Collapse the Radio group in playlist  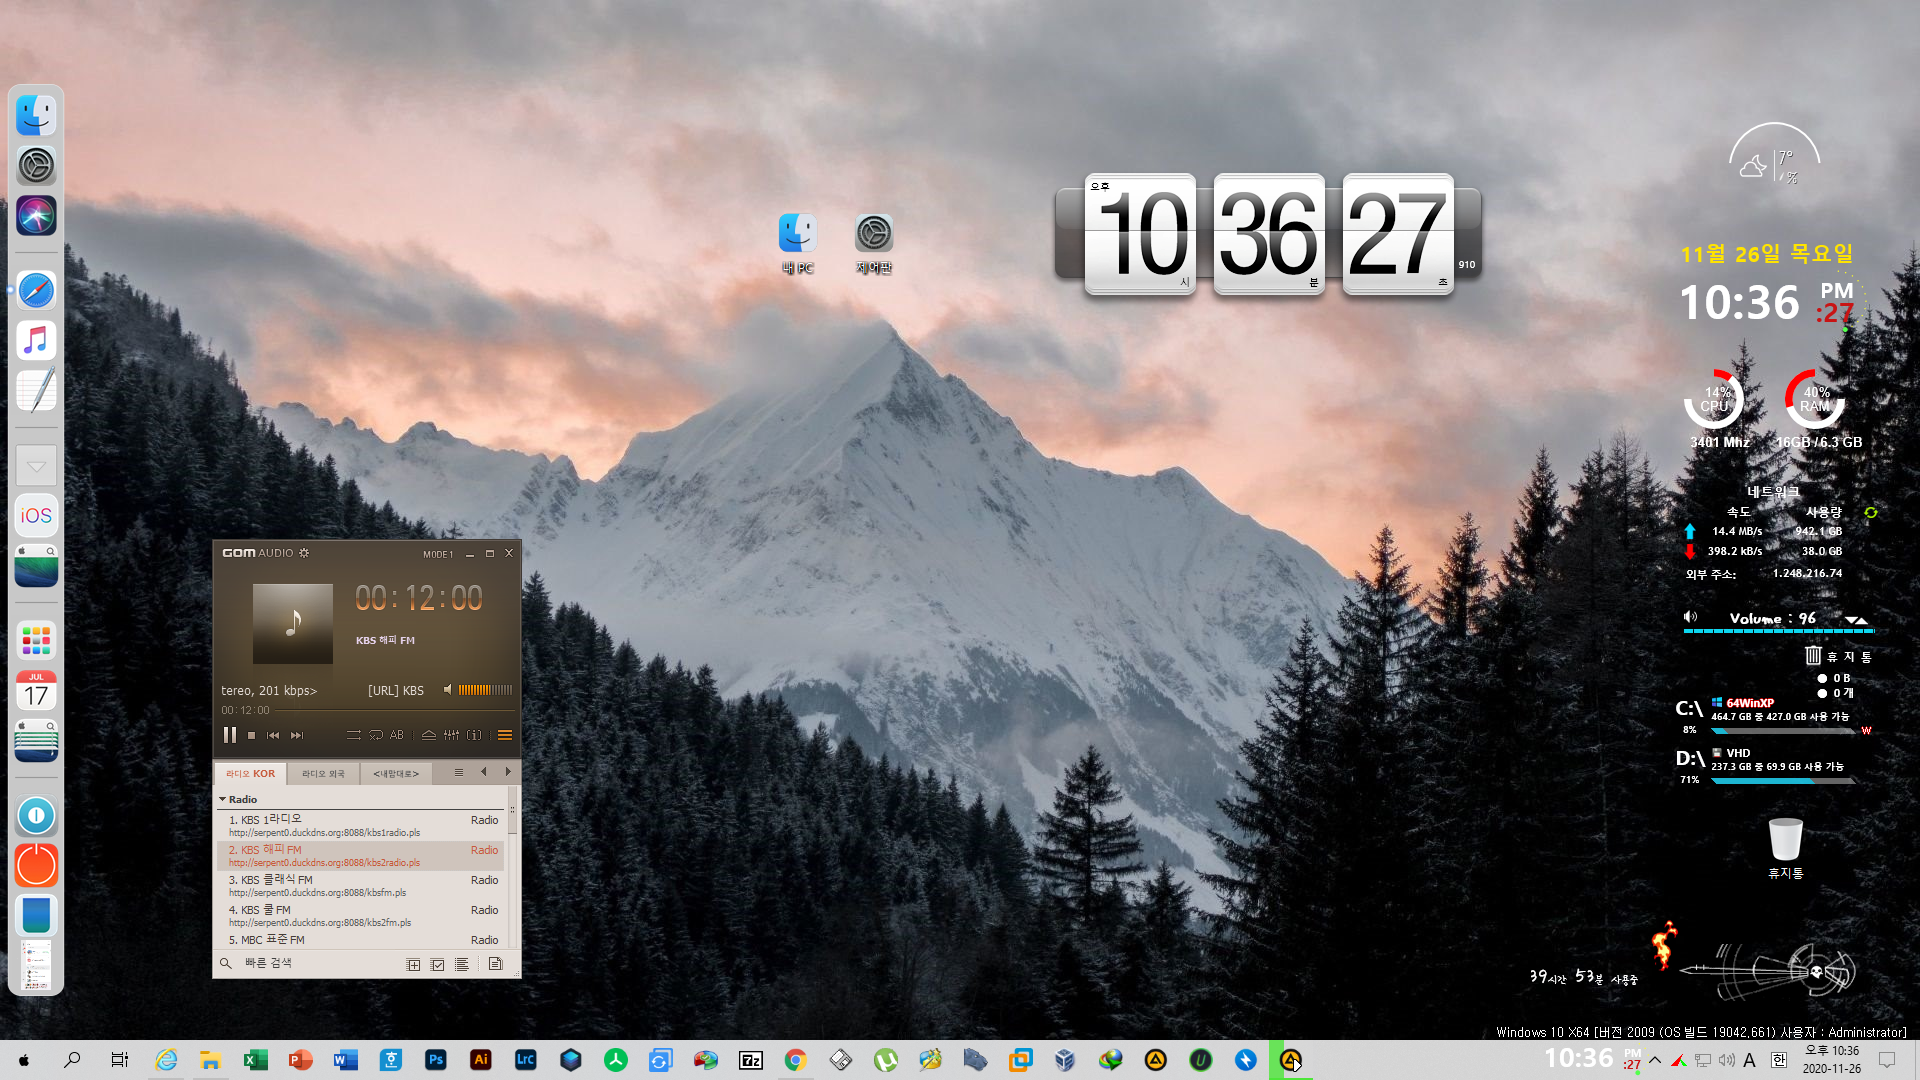[x=223, y=799]
